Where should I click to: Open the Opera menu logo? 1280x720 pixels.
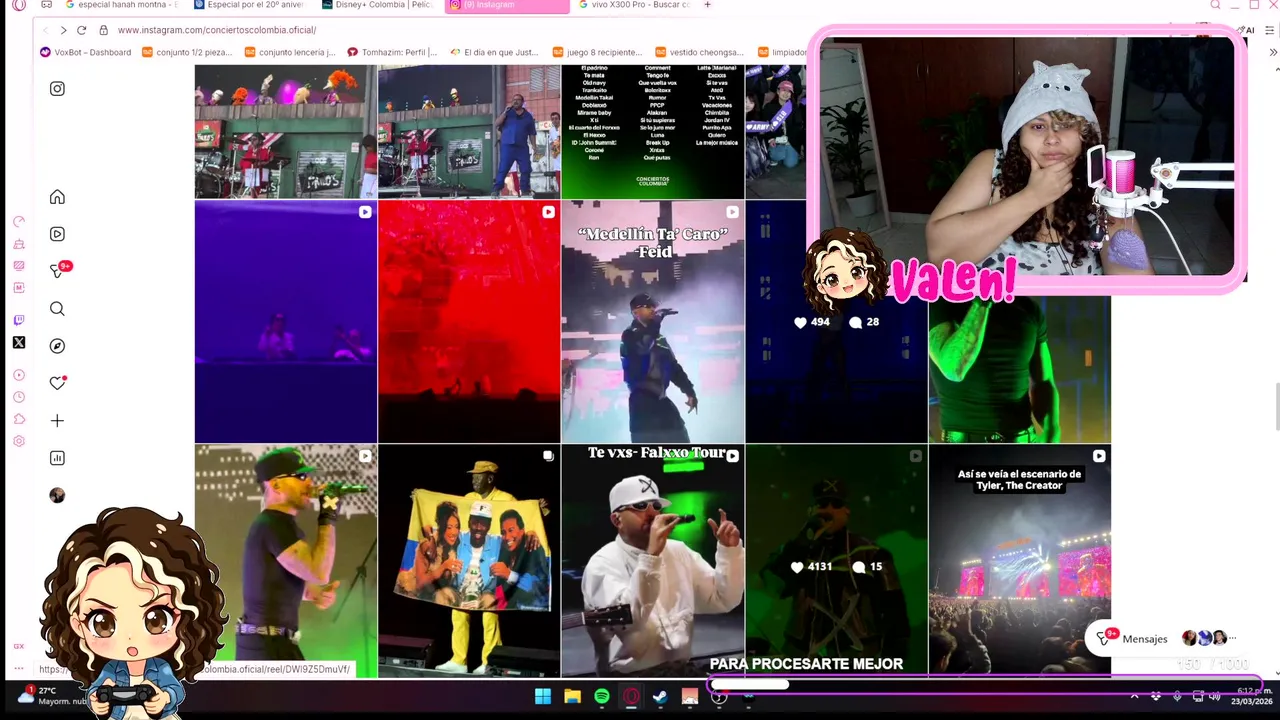point(19,5)
